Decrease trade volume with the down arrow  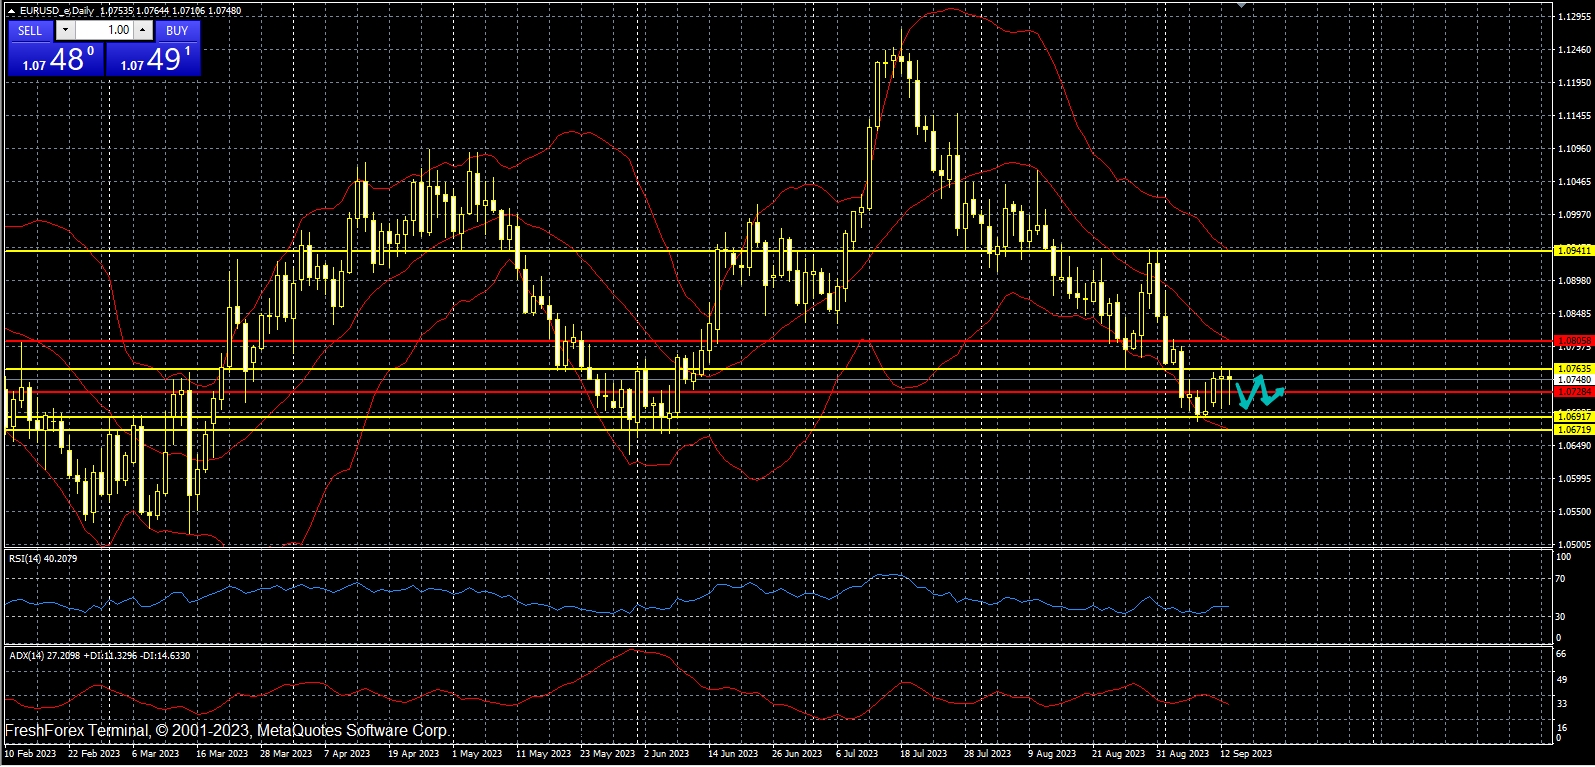pos(65,30)
